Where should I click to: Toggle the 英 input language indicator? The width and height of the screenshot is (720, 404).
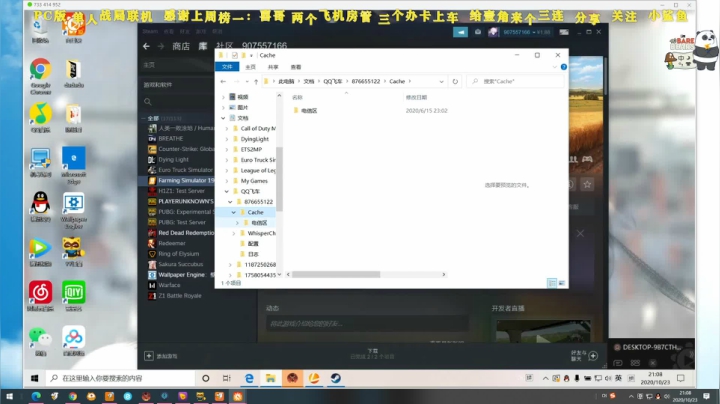click(x=618, y=378)
